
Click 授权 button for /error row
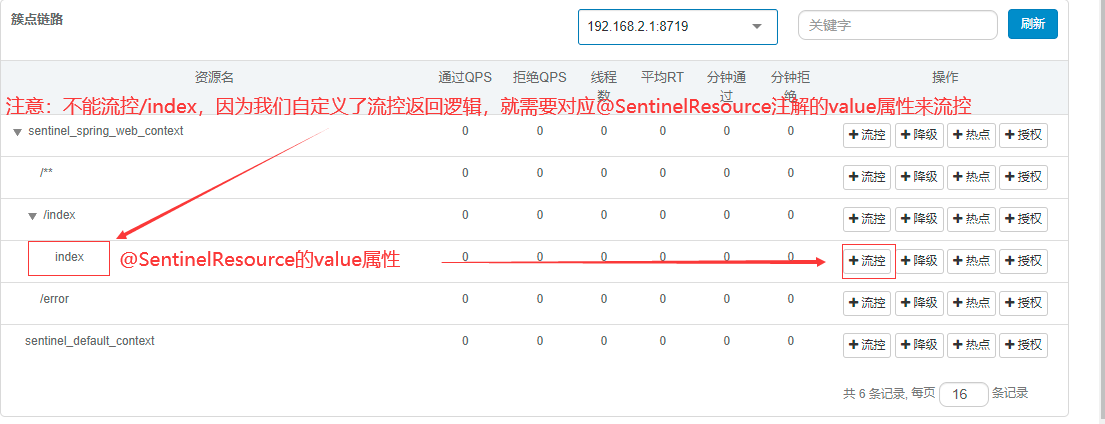coord(1023,303)
